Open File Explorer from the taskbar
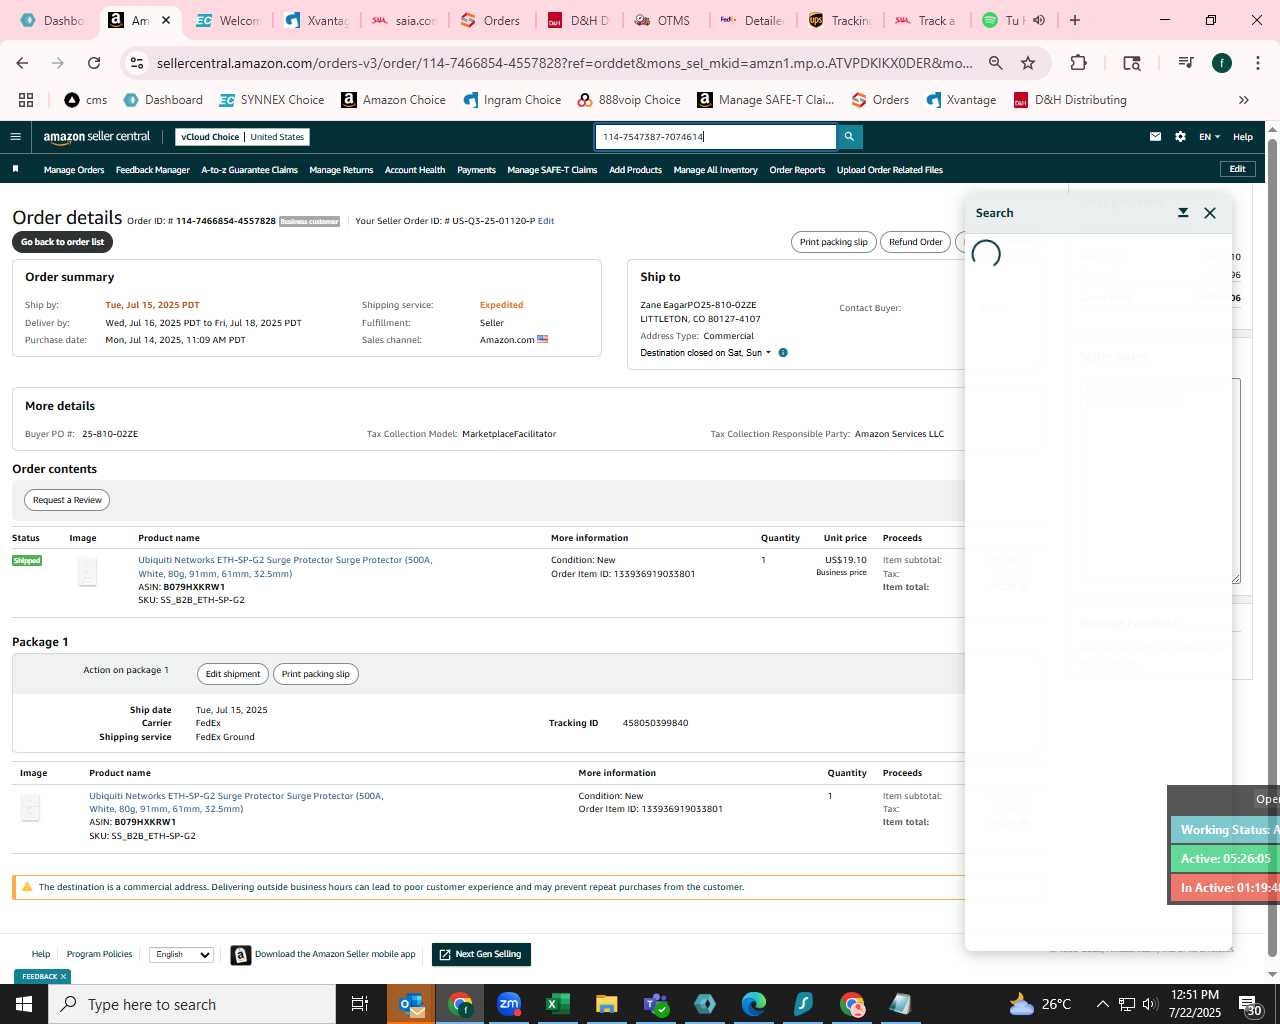Viewport: 1280px width, 1024px height. point(607,1004)
